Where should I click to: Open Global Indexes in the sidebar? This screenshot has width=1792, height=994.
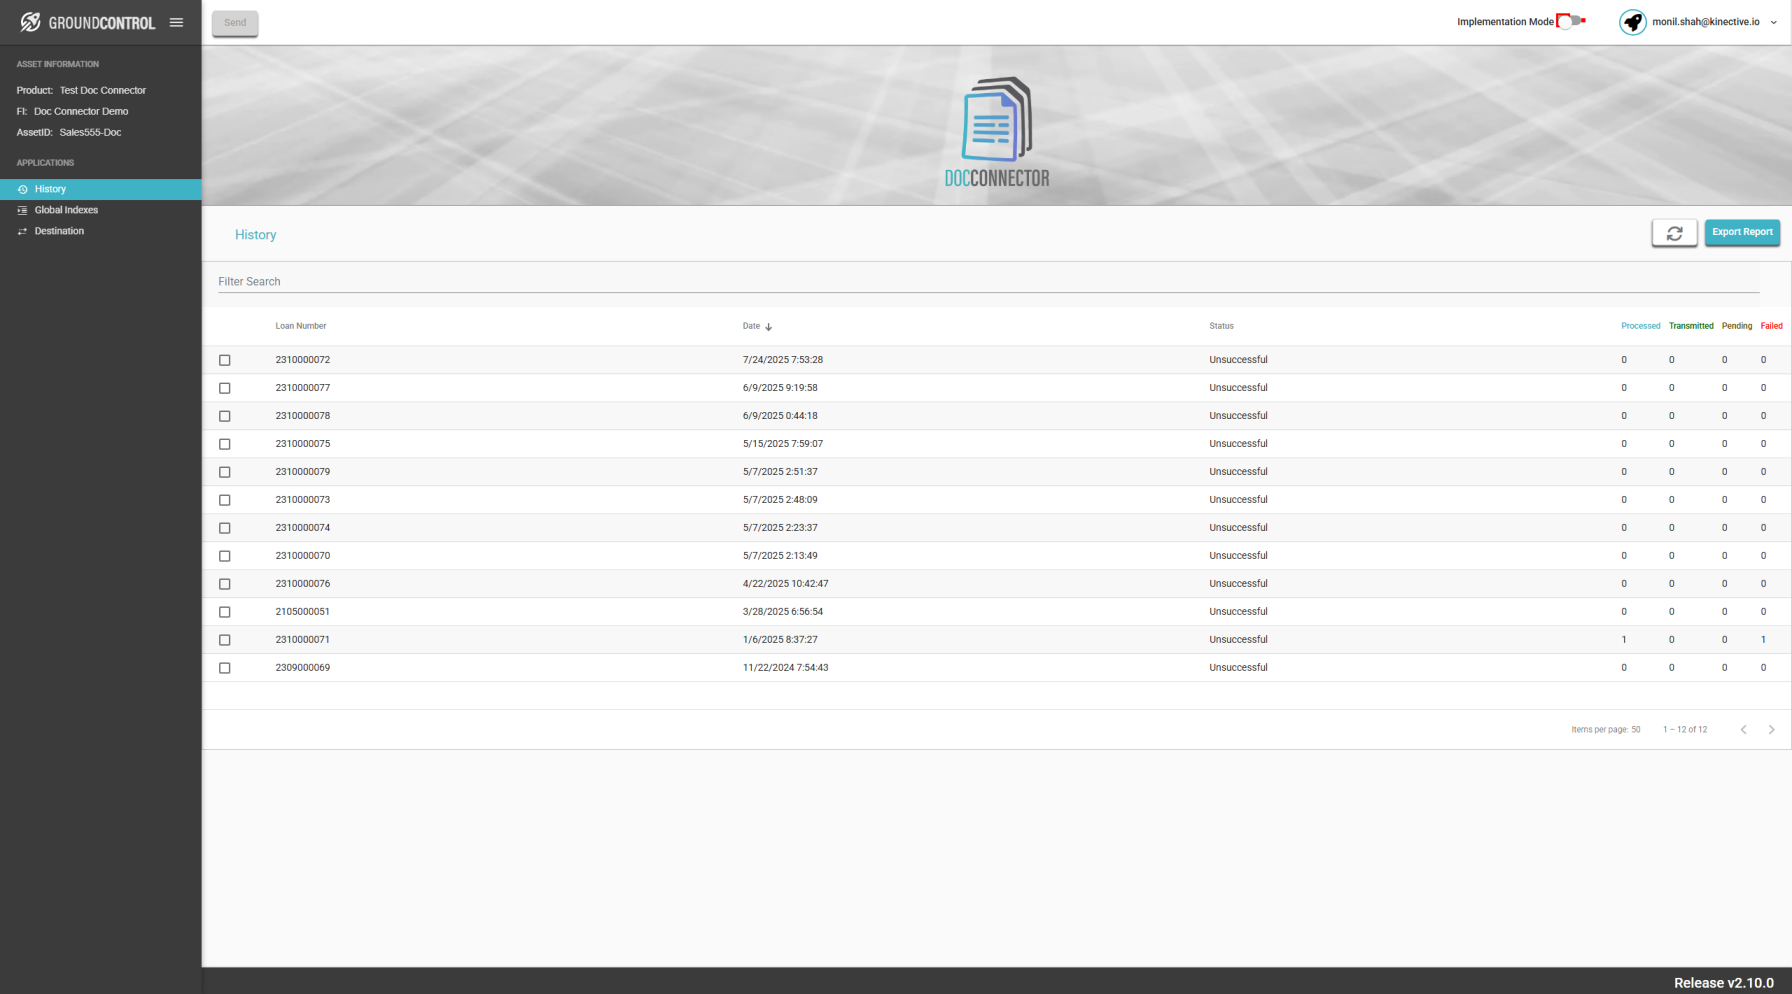click(x=100, y=210)
